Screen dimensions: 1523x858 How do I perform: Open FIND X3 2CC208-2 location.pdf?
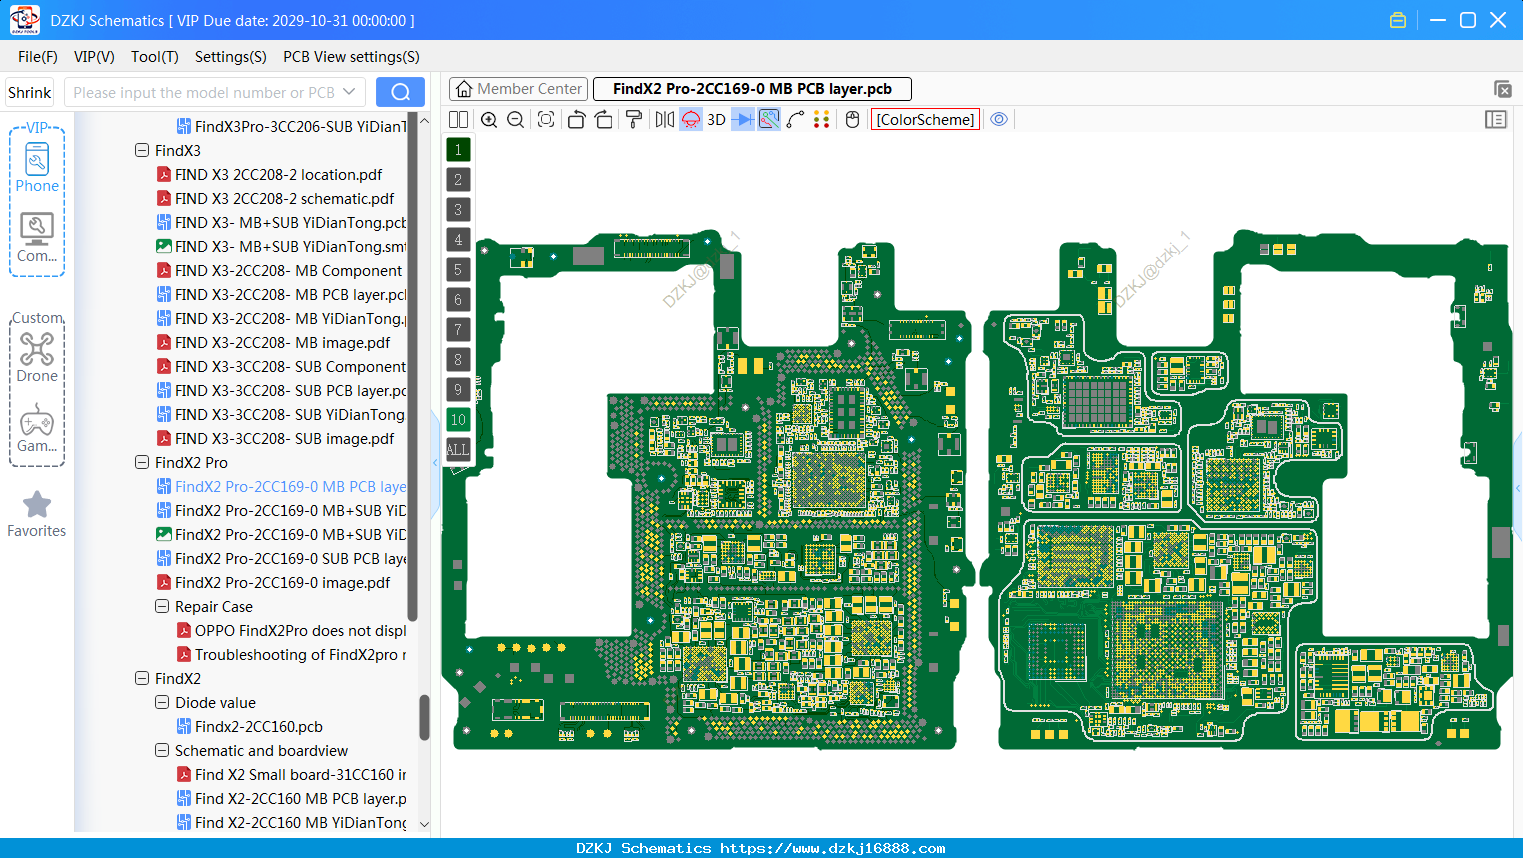tap(278, 174)
